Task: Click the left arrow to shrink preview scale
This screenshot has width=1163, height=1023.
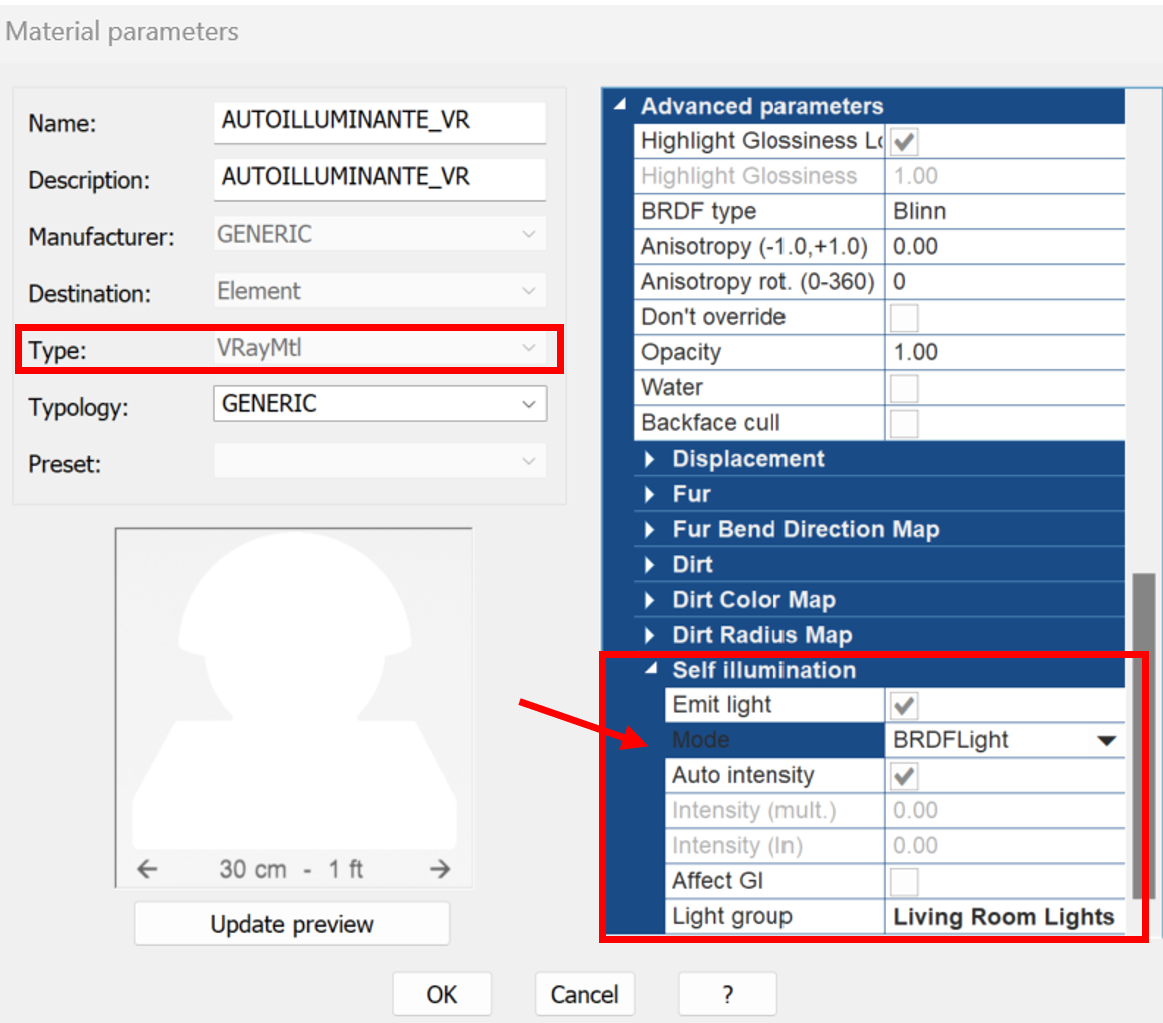Action: 146,870
